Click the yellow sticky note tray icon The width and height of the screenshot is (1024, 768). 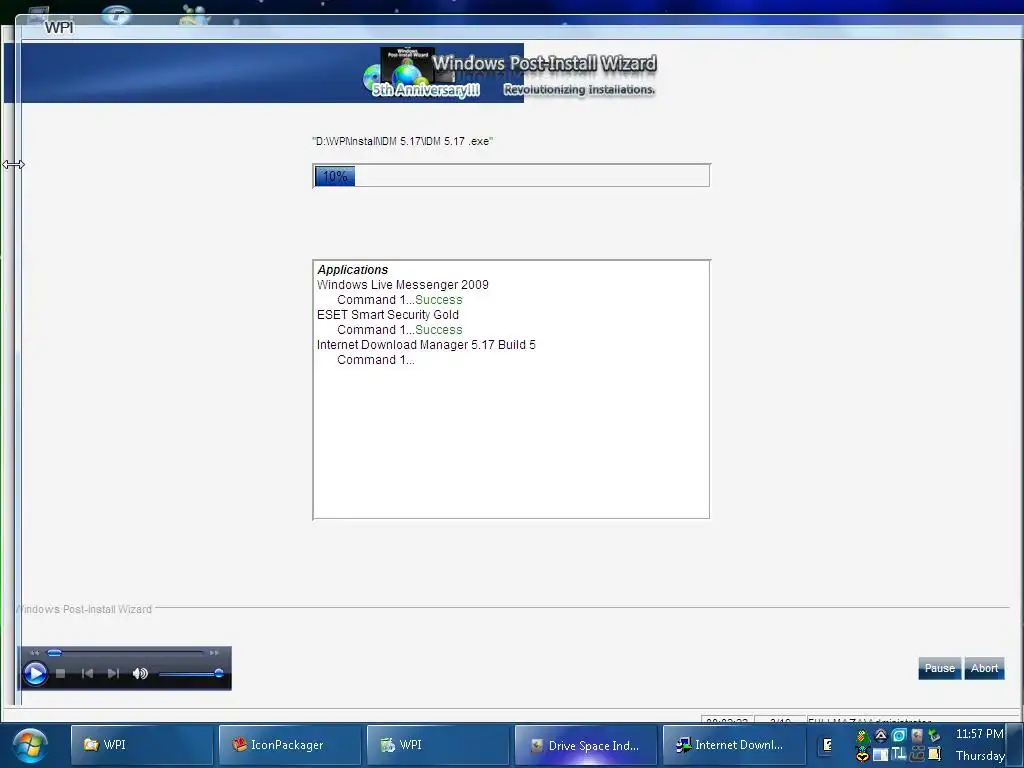click(x=935, y=755)
